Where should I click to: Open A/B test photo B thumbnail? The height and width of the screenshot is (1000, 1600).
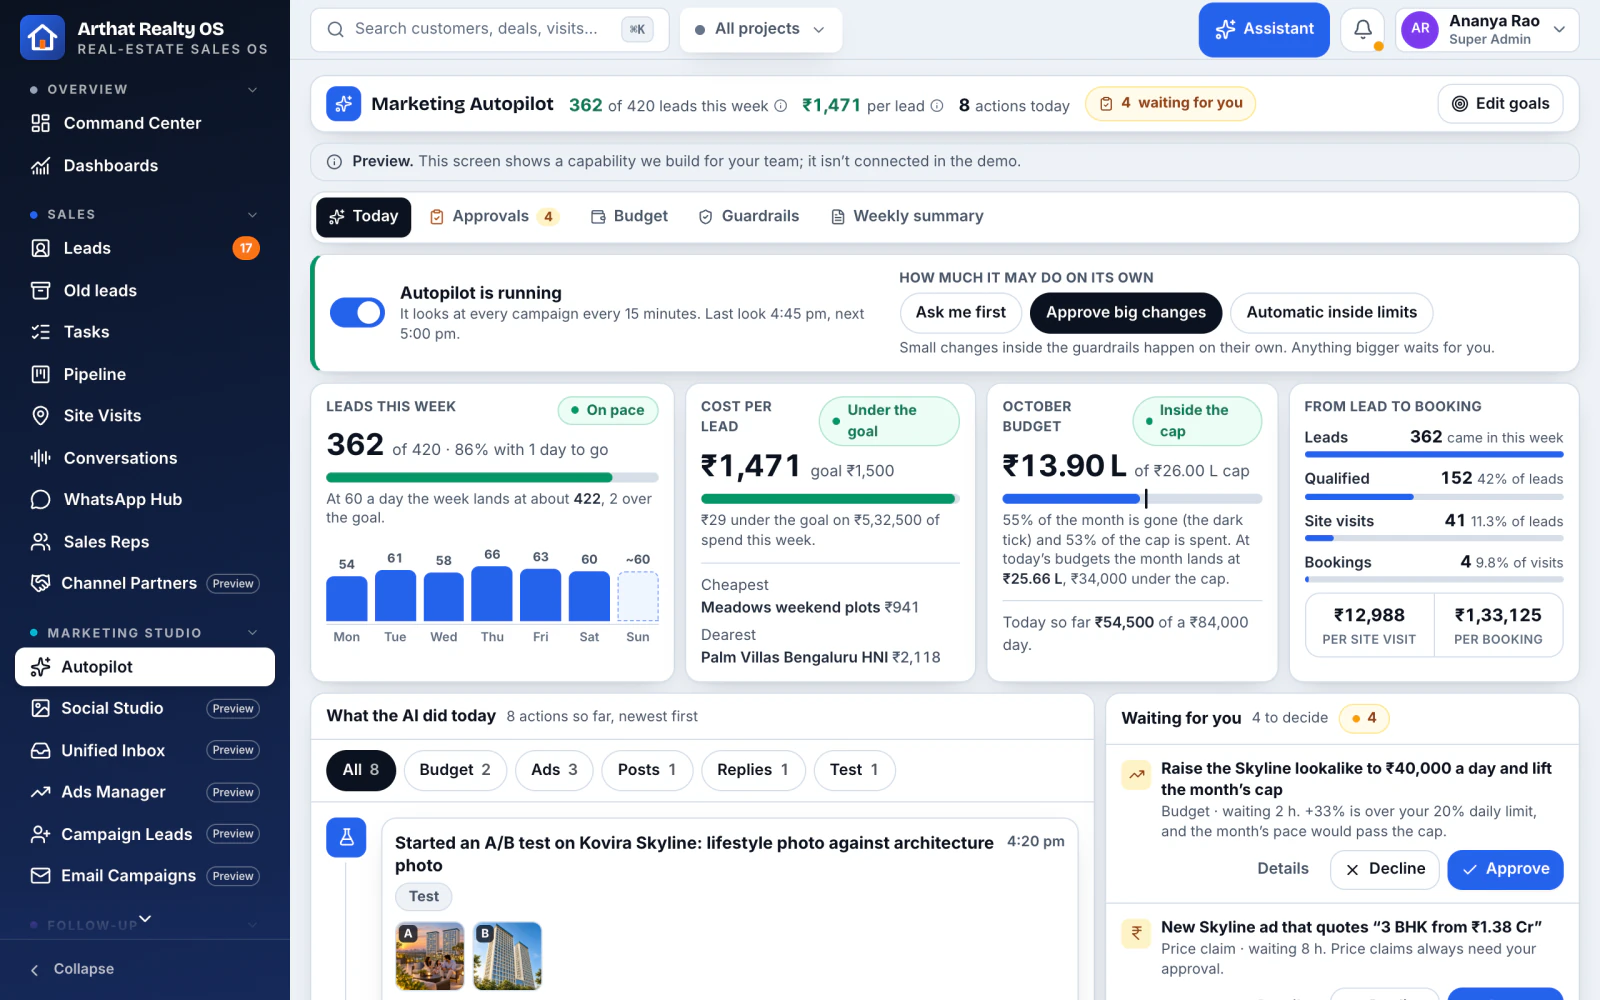pos(507,956)
